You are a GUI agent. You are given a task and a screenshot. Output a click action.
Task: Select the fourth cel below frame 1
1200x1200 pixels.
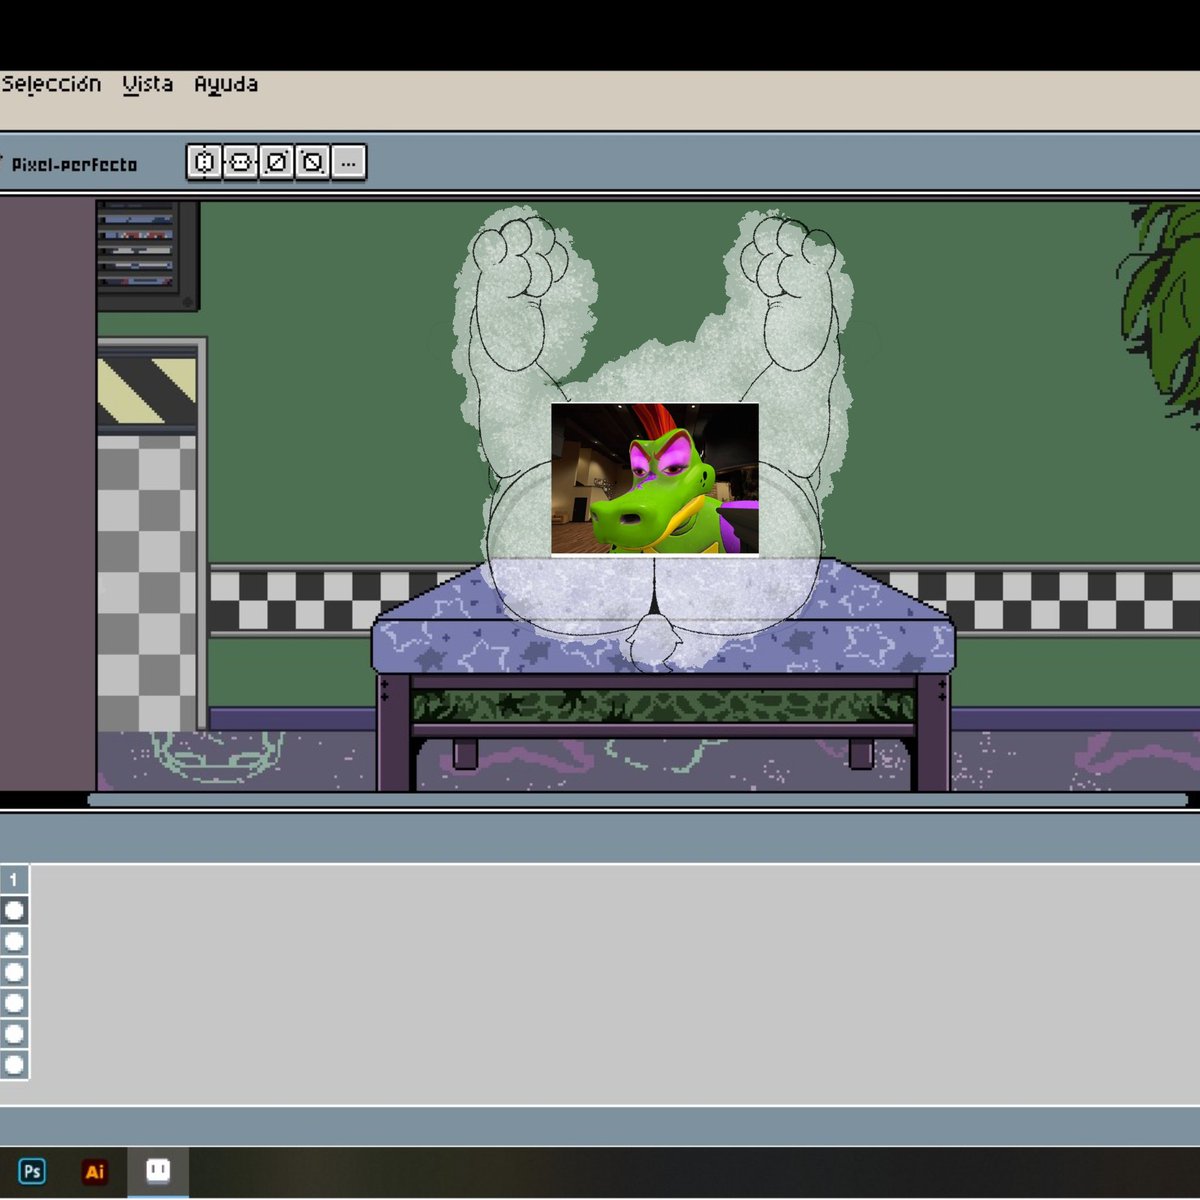[x=14, y=1003]
